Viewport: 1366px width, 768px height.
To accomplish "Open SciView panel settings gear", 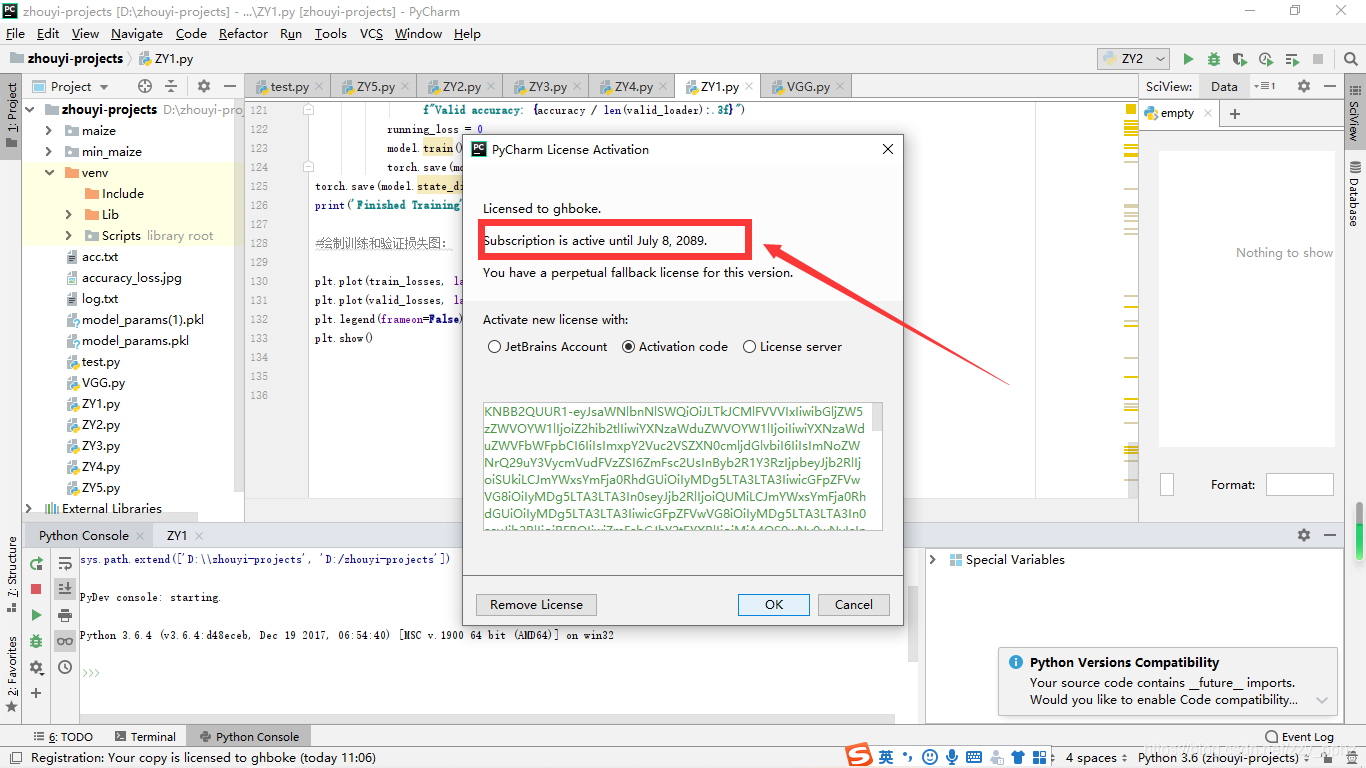I will tap(1304, 86).
